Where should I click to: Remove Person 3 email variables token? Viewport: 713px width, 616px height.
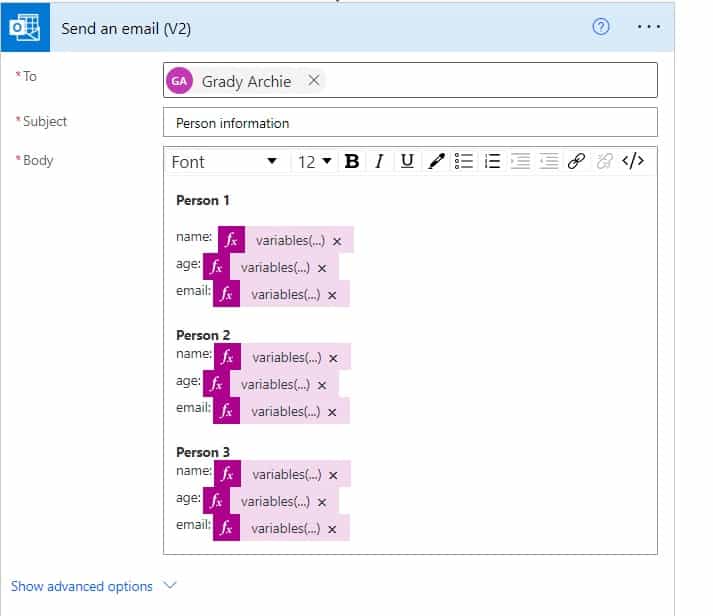point(332,529)
